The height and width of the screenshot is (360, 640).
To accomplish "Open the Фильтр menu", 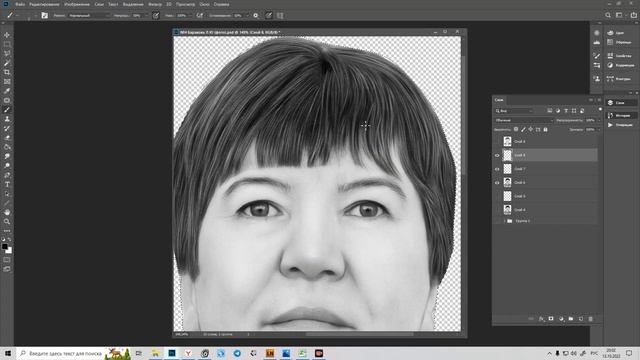I will 155,4.
